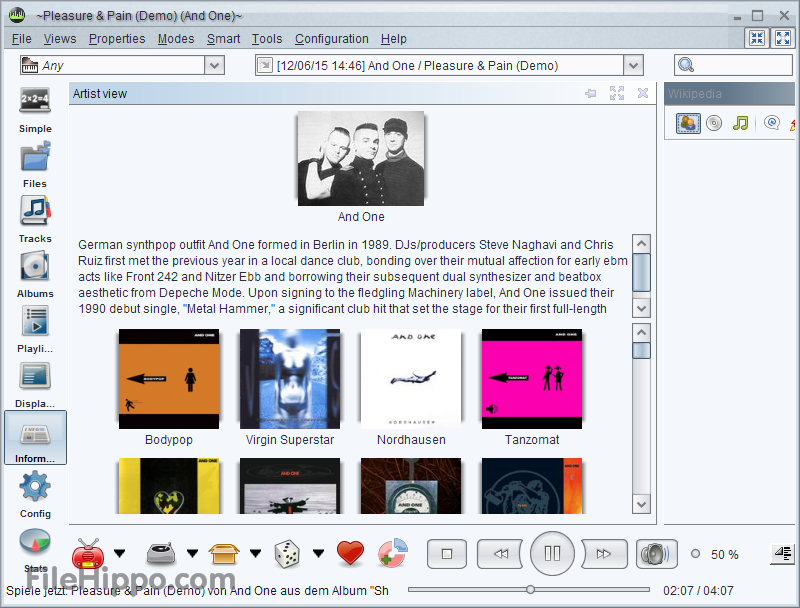
Task: Click the track progress slider
Action: coord(529,590)
